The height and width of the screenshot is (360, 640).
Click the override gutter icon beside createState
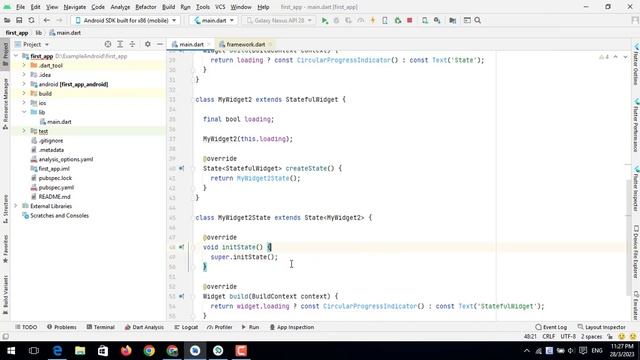[181, 168]
